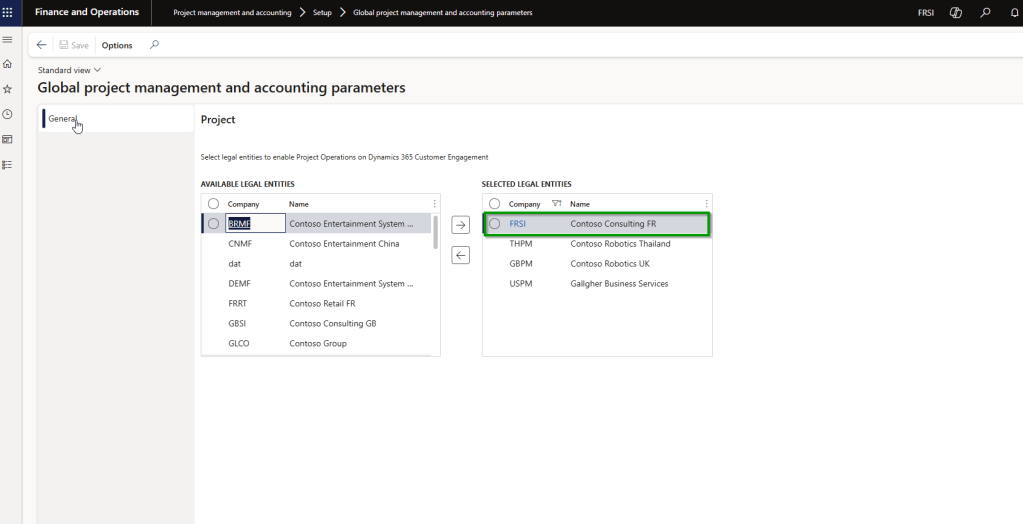Open the Options menu
This screenshot has height=524, width=1023.
pyautogui.click(x=117, y=45)
